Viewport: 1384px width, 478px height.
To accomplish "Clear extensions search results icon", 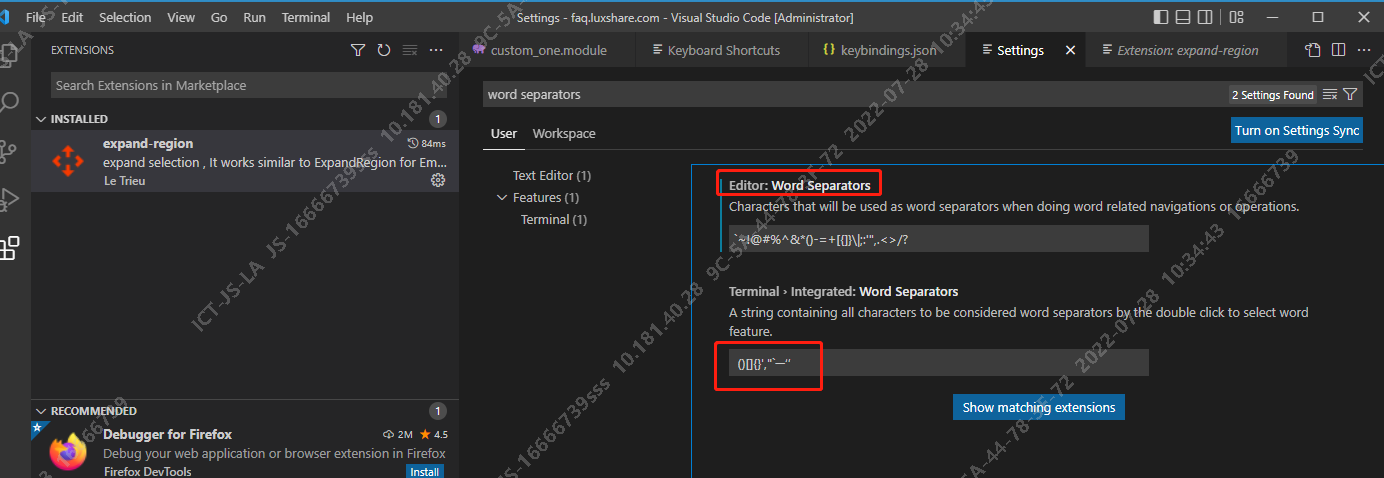I will 410,50.
